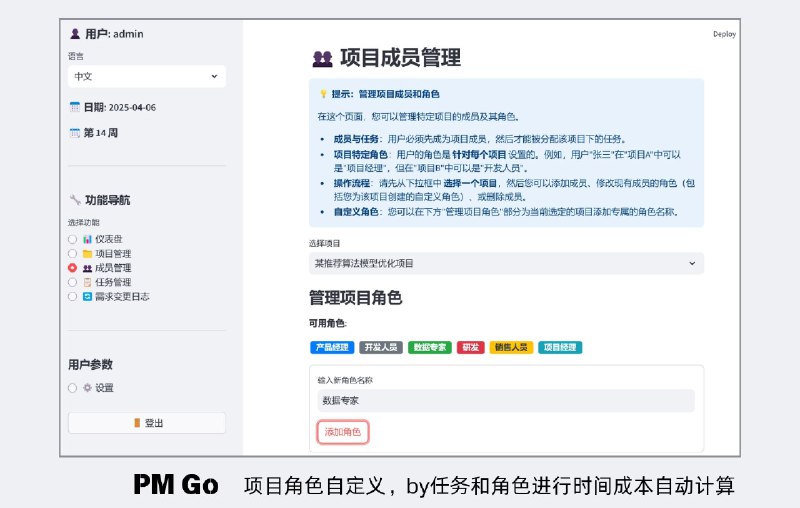Select the 需求变更日志 radio button
Image resolution: width=800 pixels, height=508 pixels.
[72, 296]
